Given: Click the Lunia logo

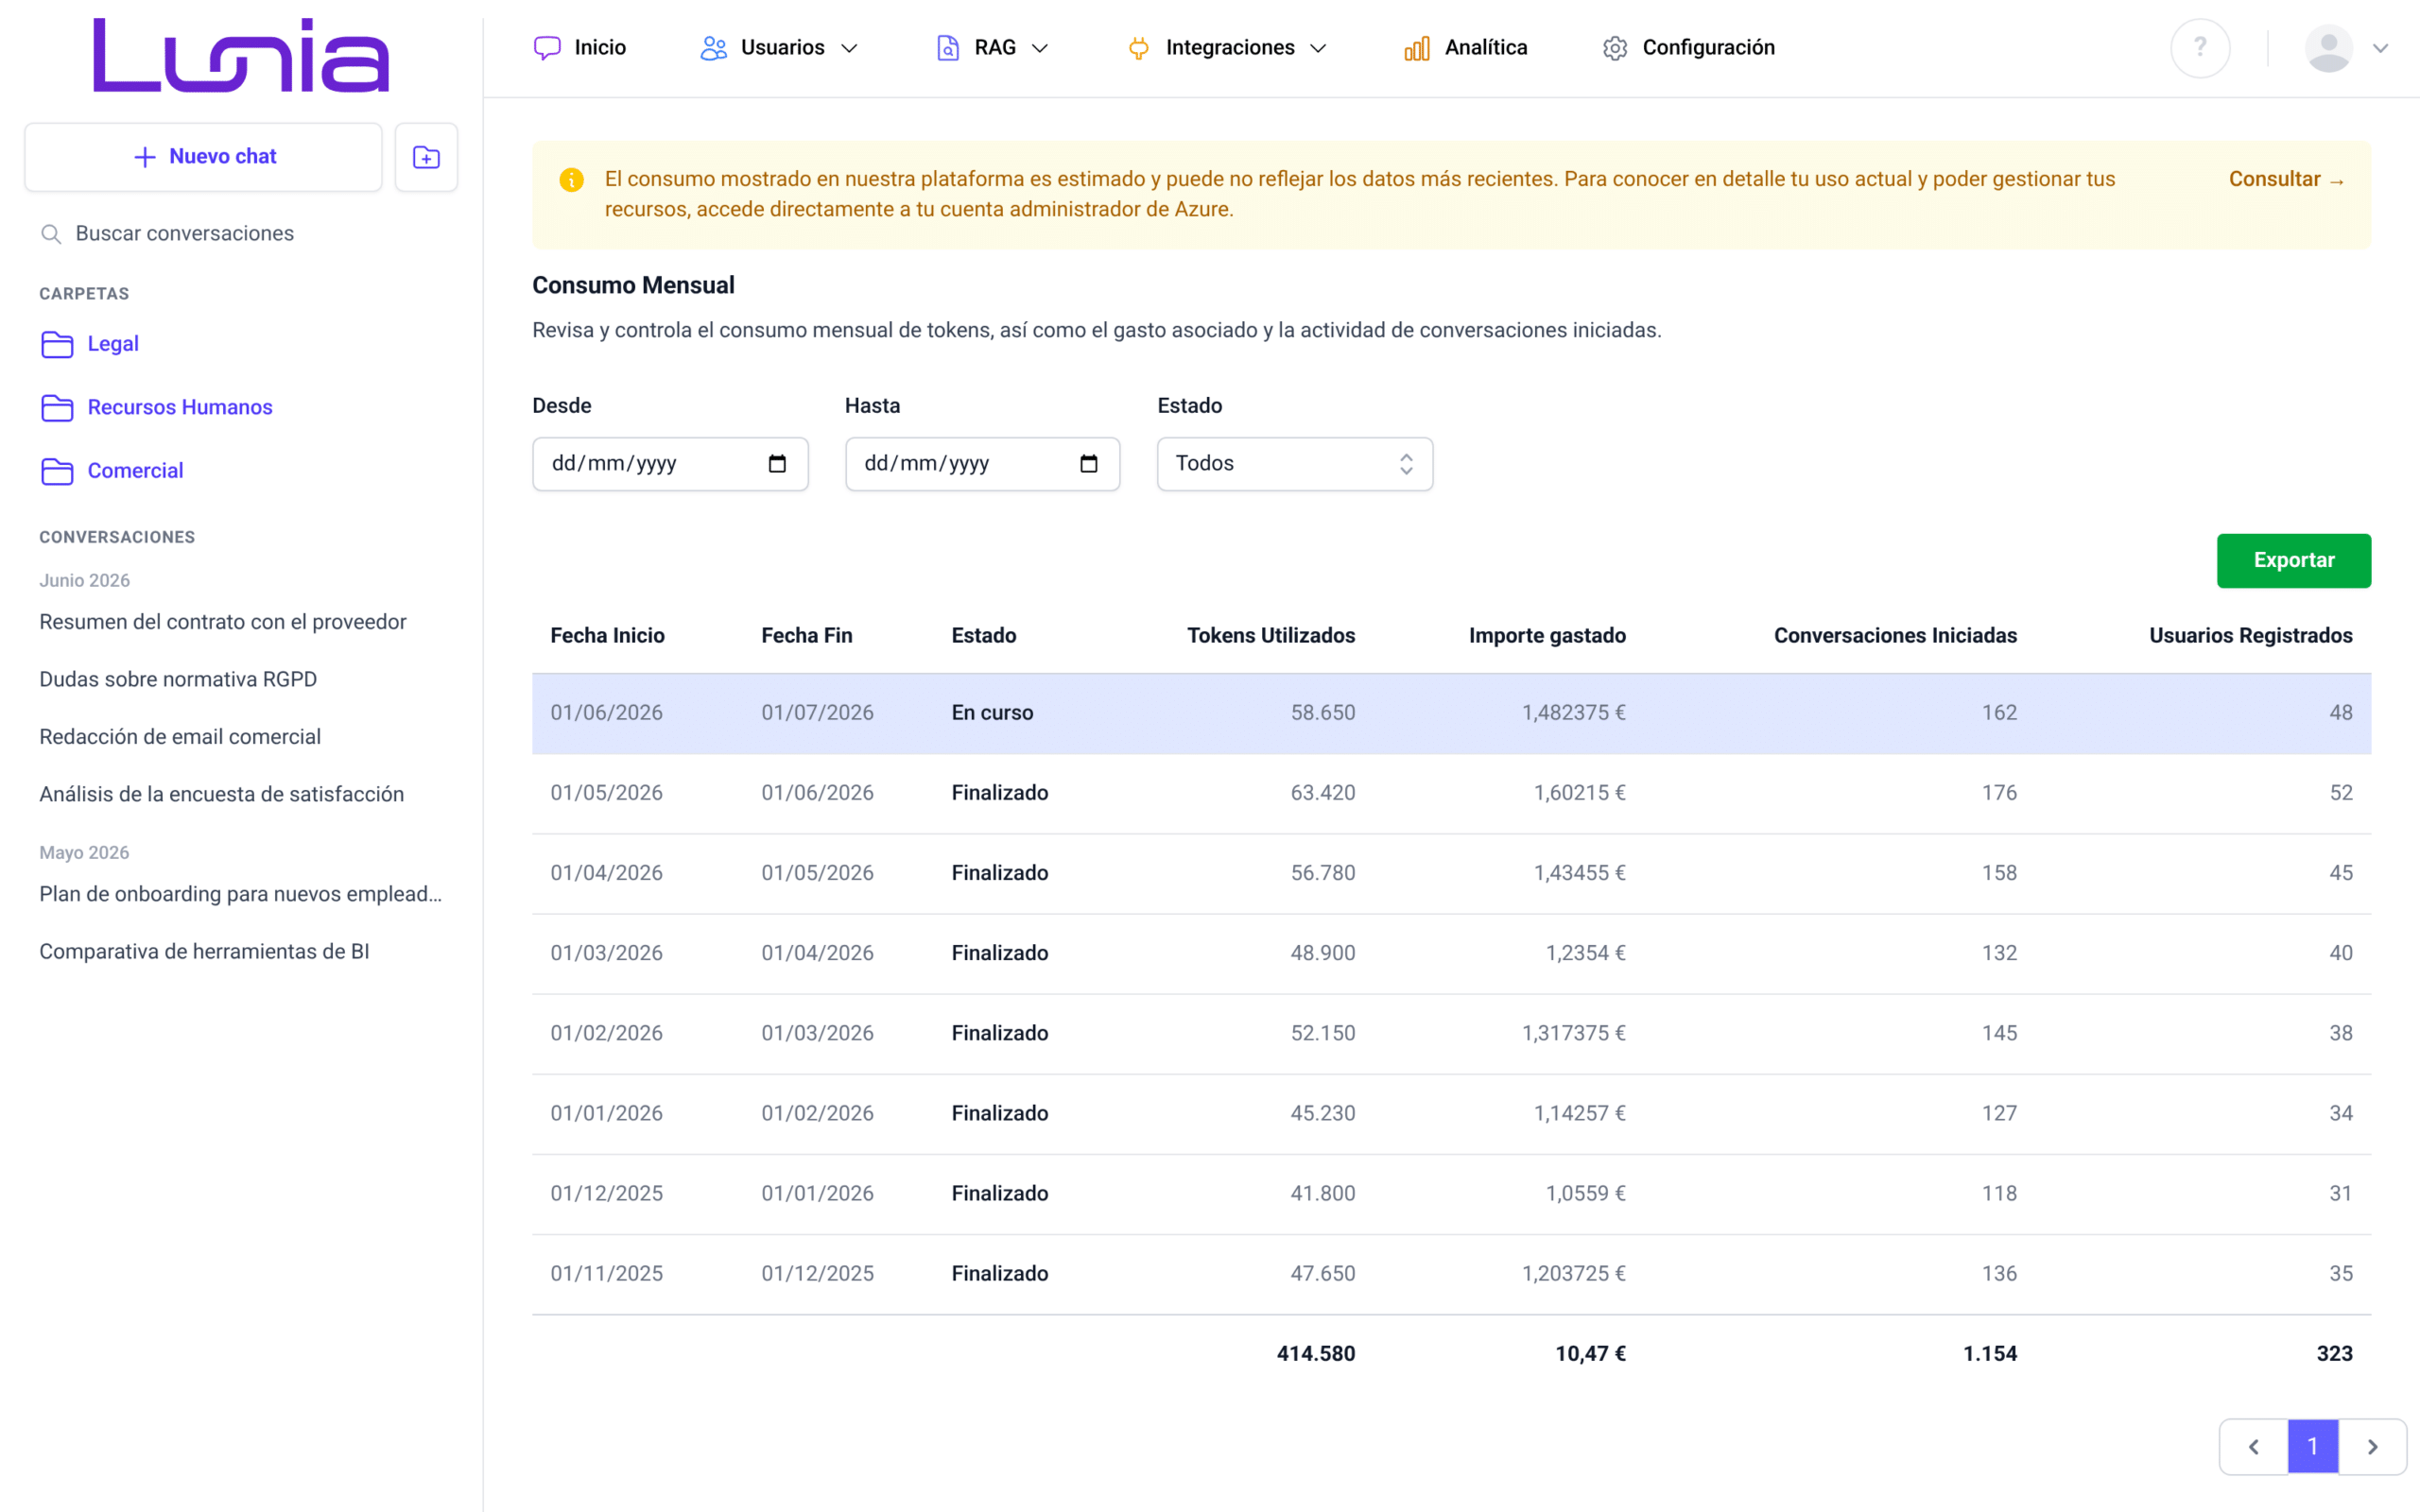Looking at the screenshot, I should 241,55.
